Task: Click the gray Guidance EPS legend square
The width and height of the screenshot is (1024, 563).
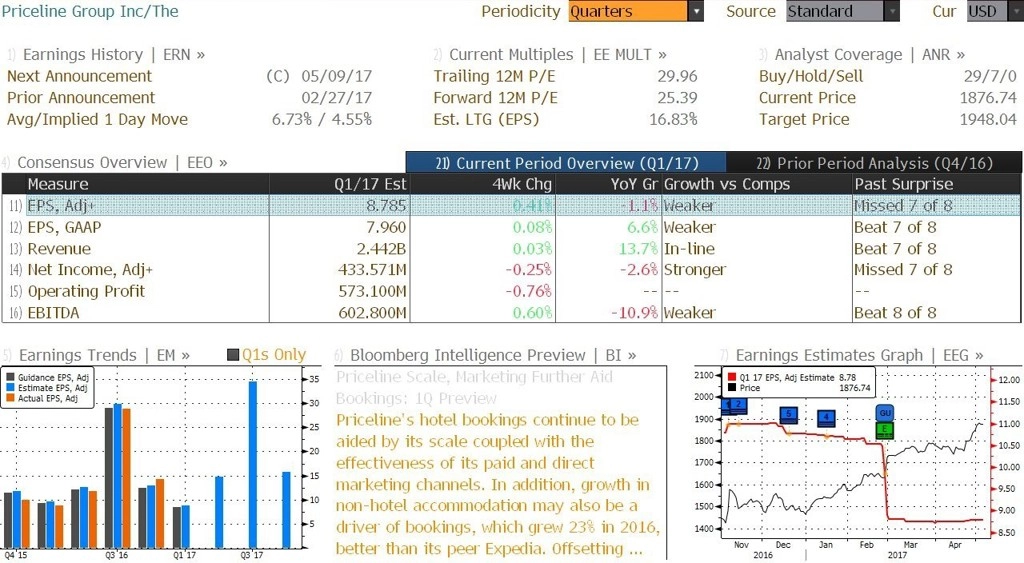Action: (10, 378)
